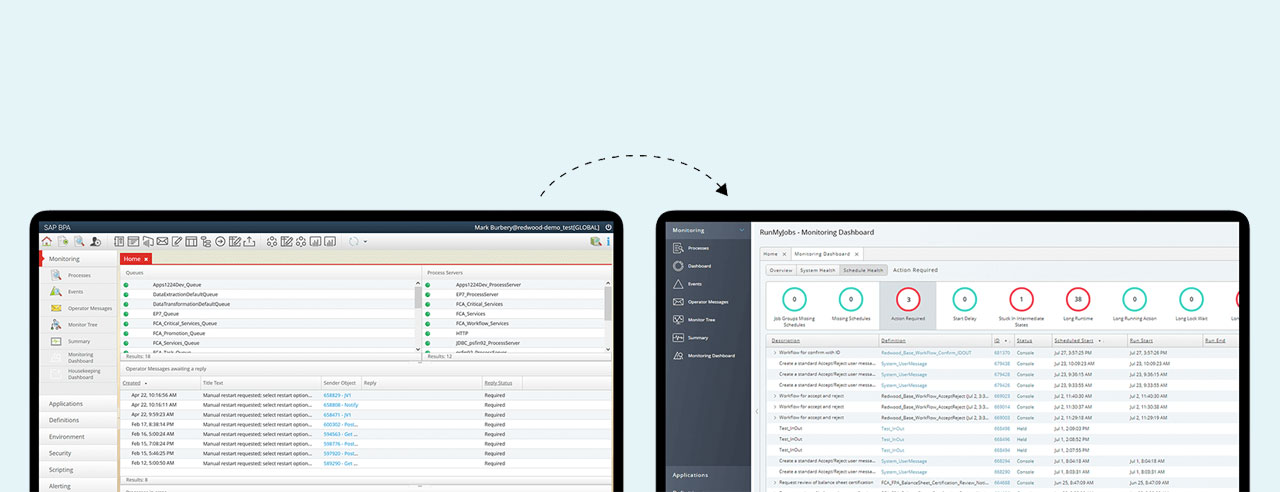Click the Summary icon in dark sidebar
Viewport: 1280px width, 492px height.
(679, 337)
